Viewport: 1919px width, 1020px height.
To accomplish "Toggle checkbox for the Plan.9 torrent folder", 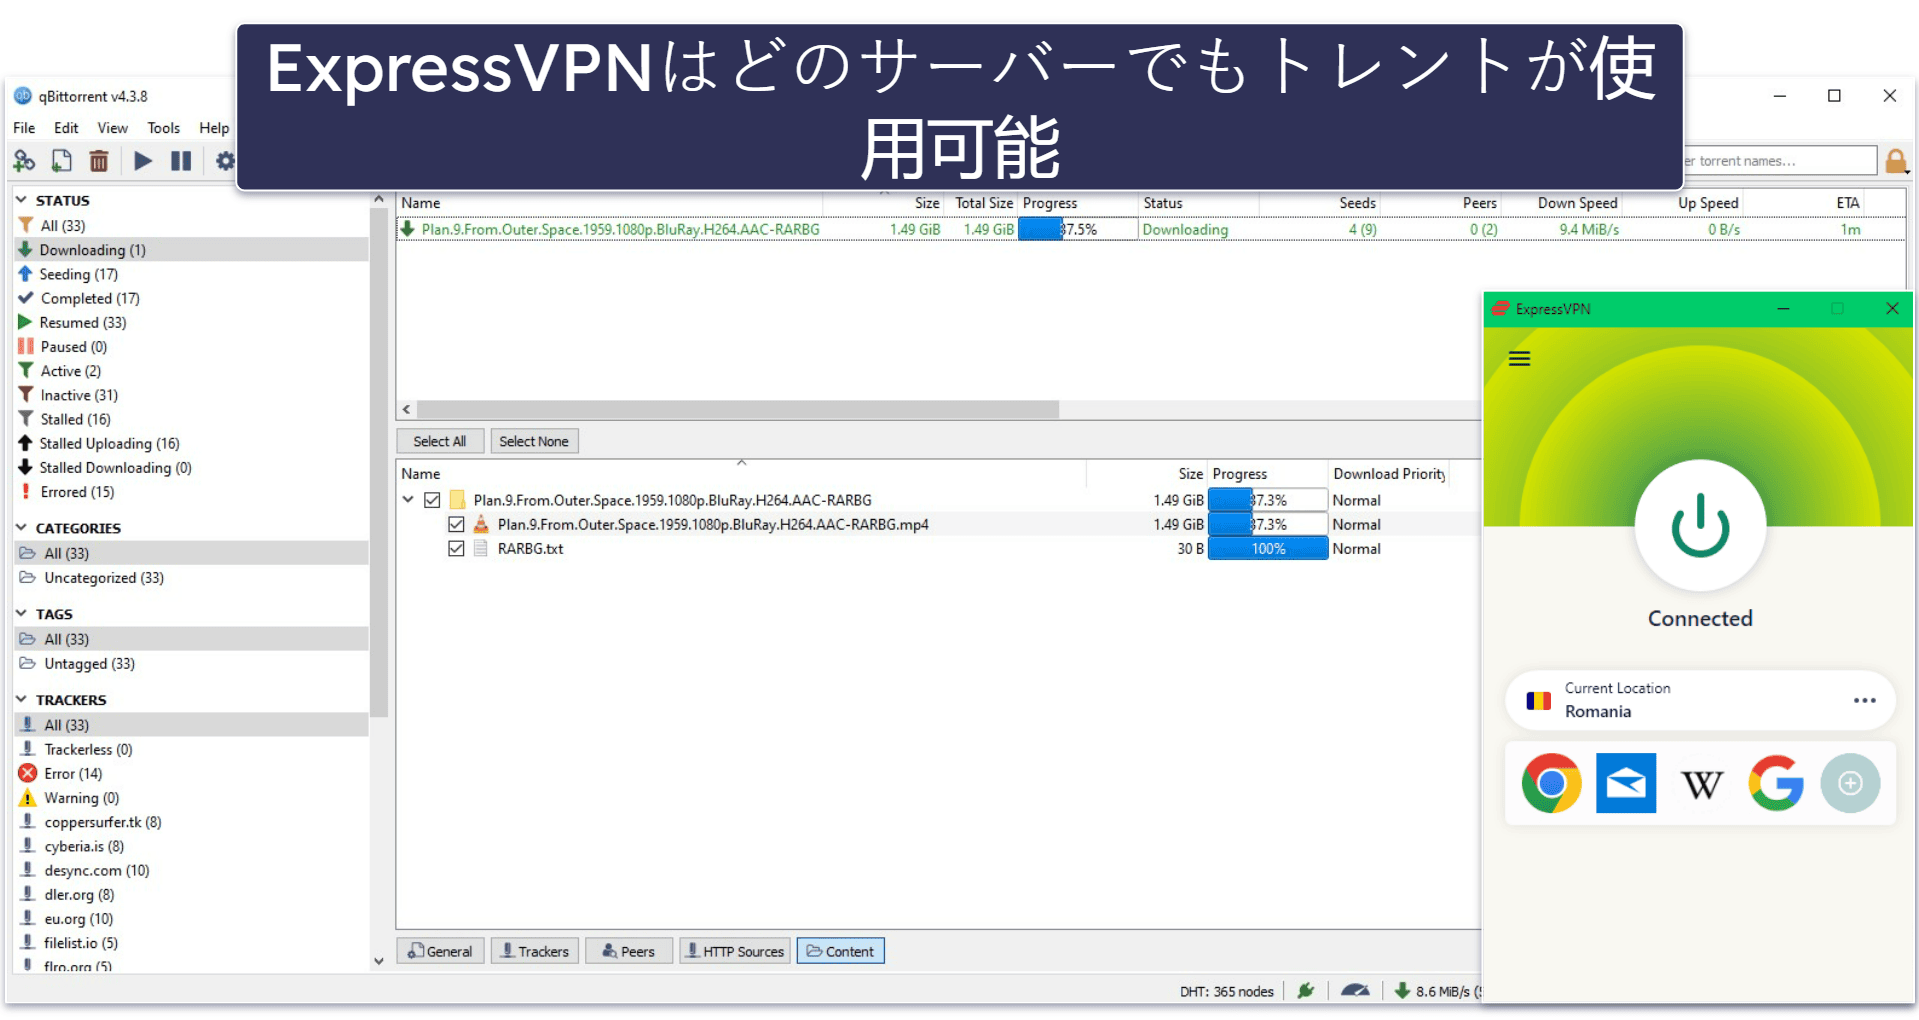I will [x=432, y=500].
